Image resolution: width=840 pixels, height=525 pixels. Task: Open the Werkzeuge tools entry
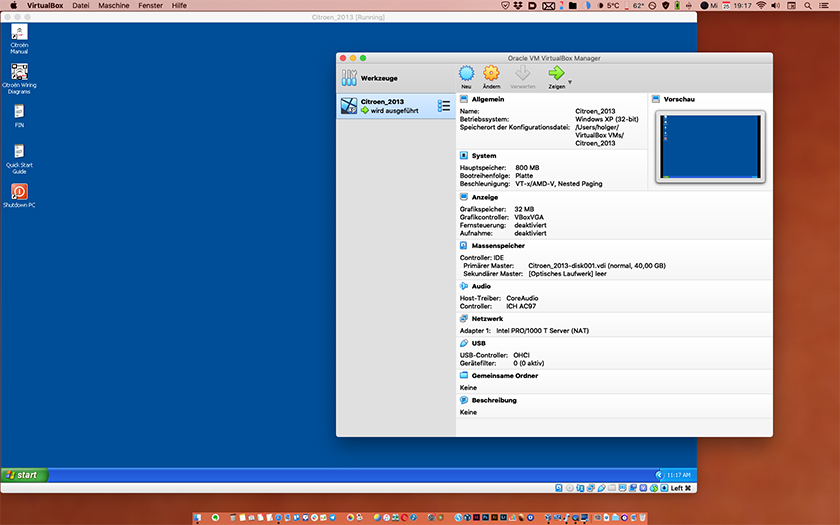(x=396, y=78)
